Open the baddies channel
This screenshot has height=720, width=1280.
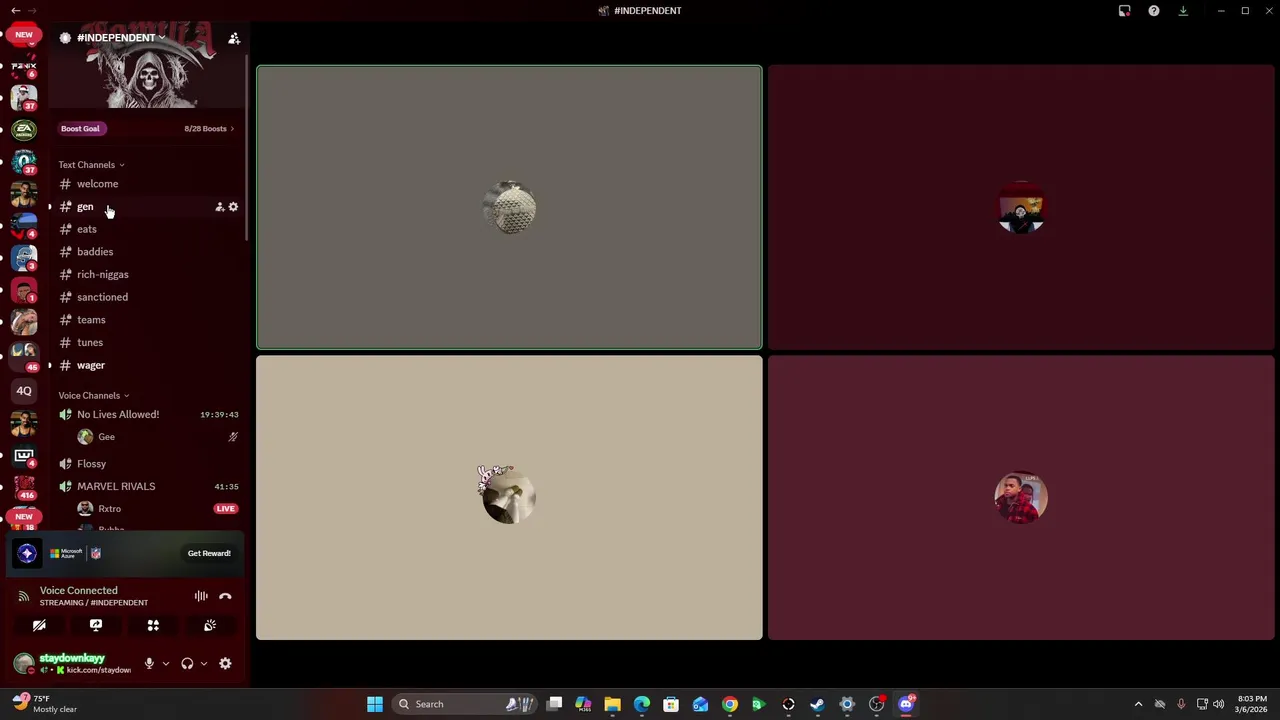point(148,252)
